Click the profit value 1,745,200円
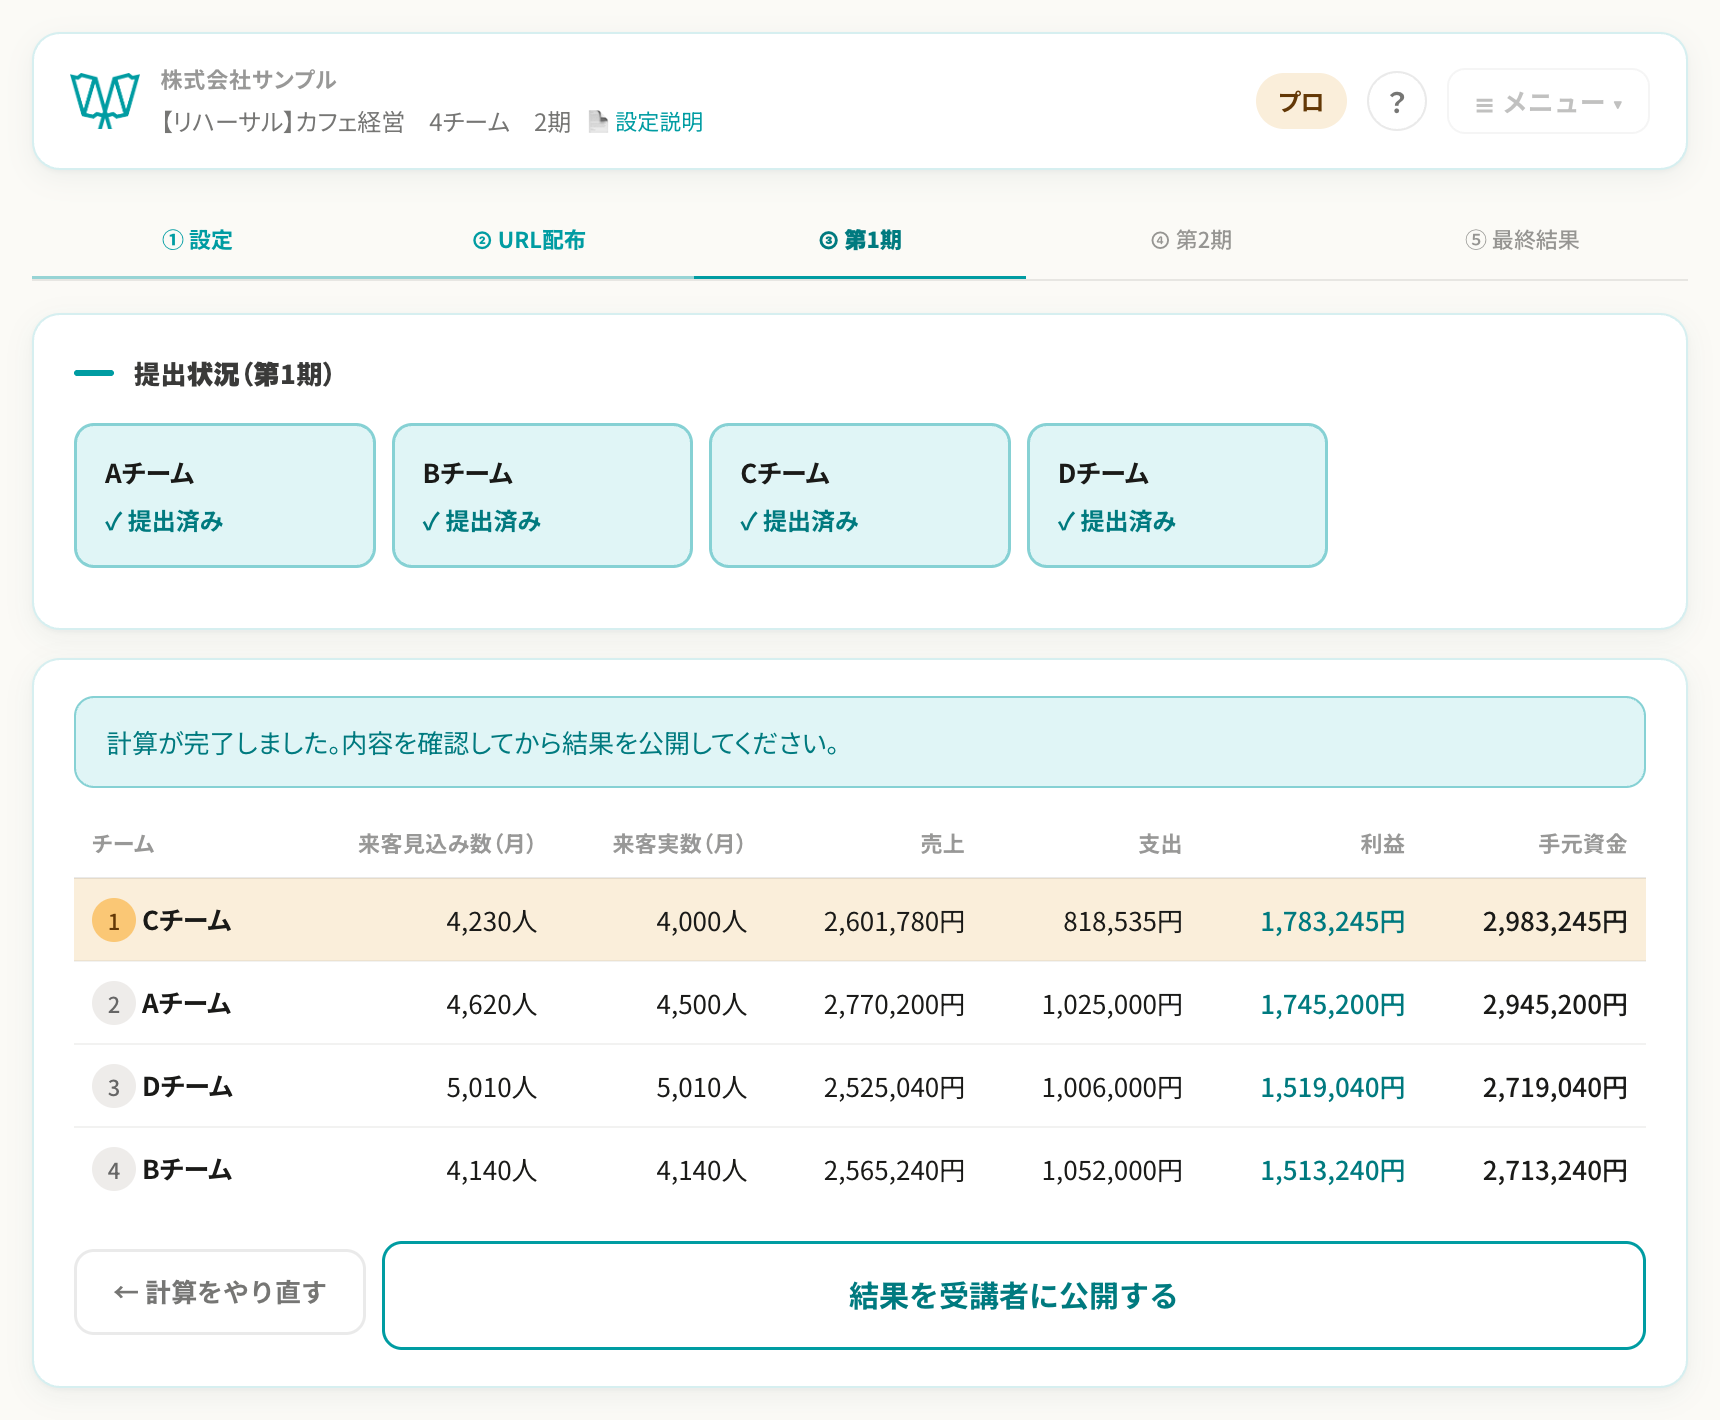The image size is (1720, 1420). (x=1333, y=1005)
